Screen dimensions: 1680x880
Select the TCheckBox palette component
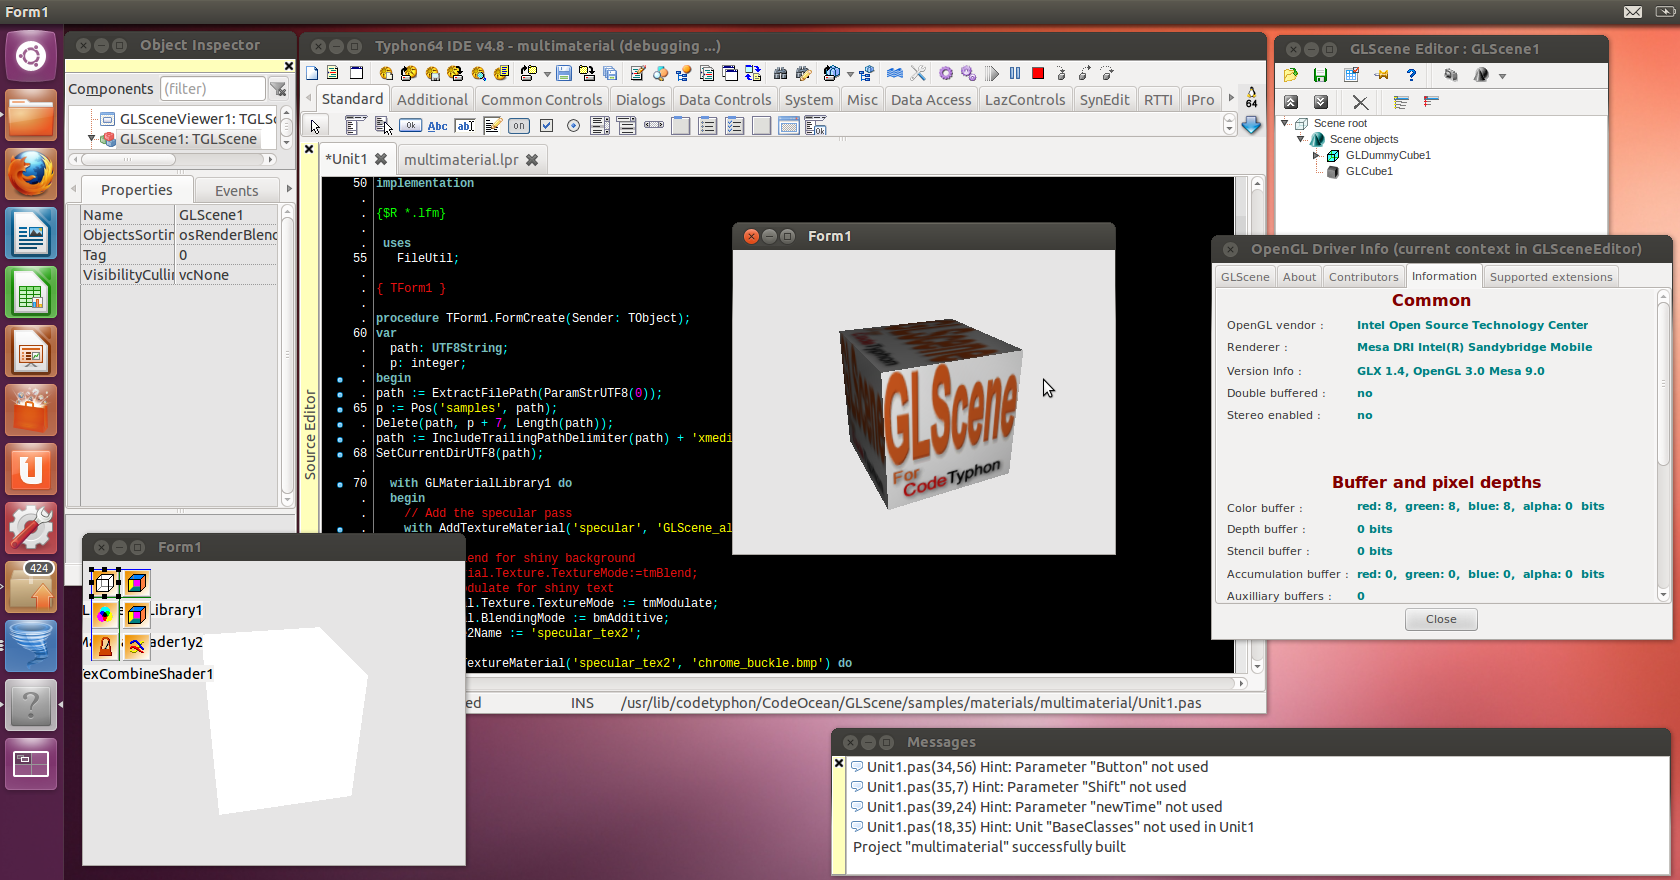click(x=546, y=125)
